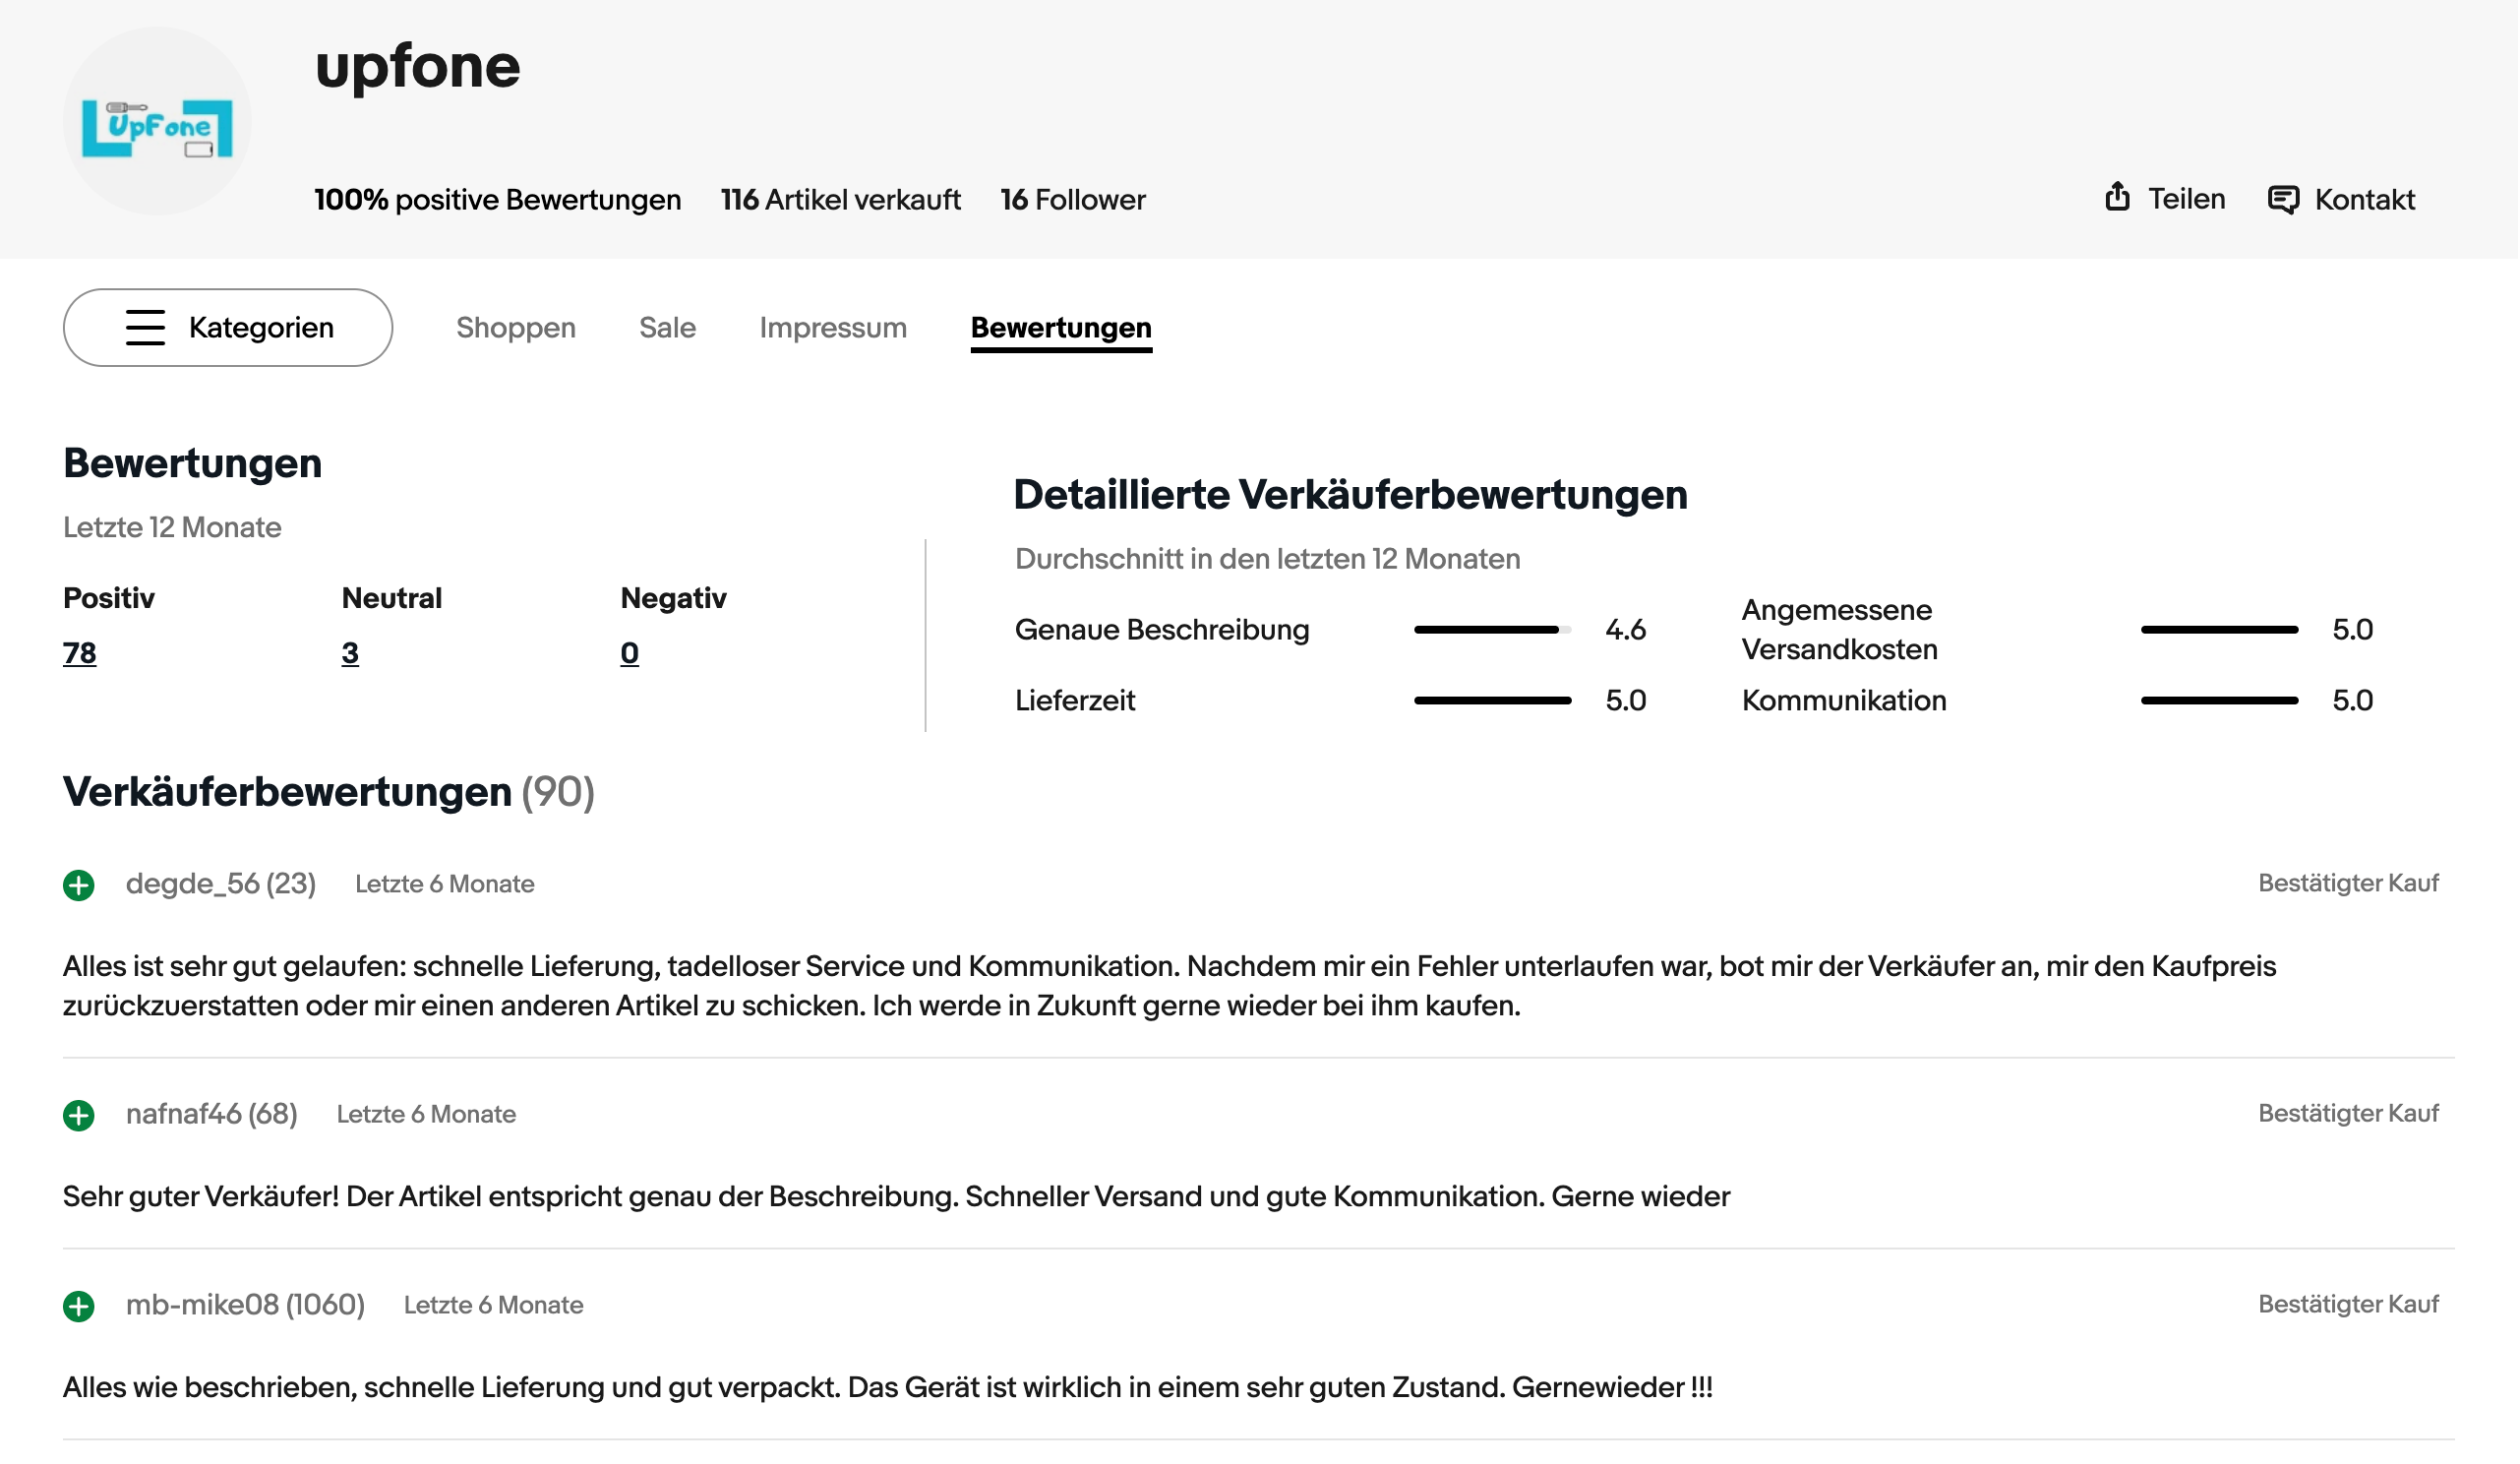Click 'Letzte 6 Monate' next to mb-mike08
2520x1464 pixels.
[x=494, y=1306]
